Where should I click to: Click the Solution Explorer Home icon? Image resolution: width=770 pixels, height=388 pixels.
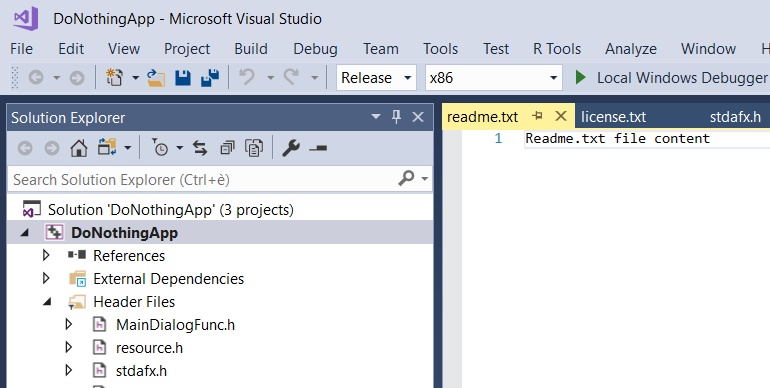(79, 148)
